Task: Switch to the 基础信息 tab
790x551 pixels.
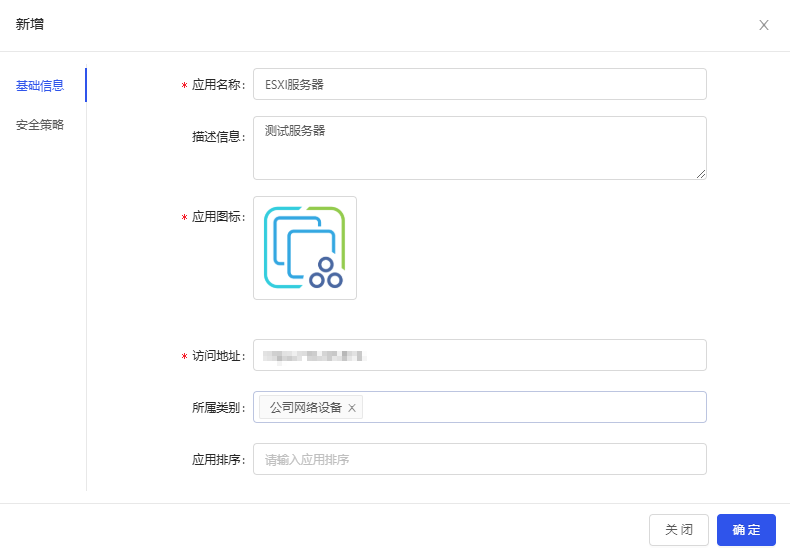Action: coord(40,86)
